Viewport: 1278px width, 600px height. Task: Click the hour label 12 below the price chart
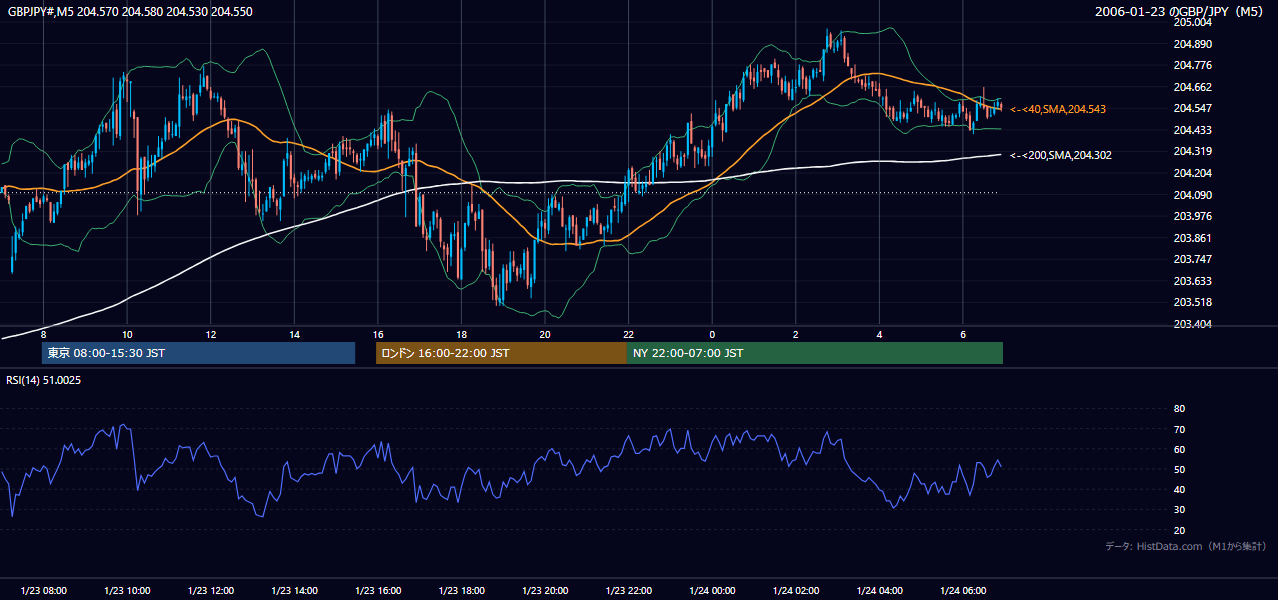[210, 334]
